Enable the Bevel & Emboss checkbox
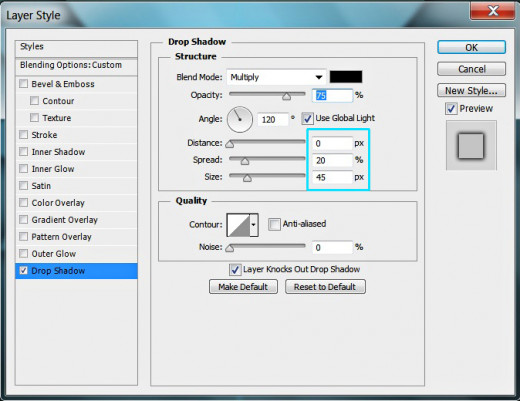Viewport: 520px width, 401px height. [x=24, y=84]
